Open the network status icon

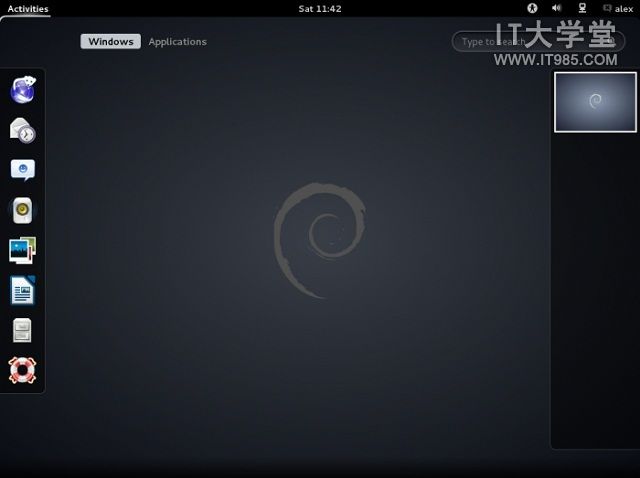[582, 8]
